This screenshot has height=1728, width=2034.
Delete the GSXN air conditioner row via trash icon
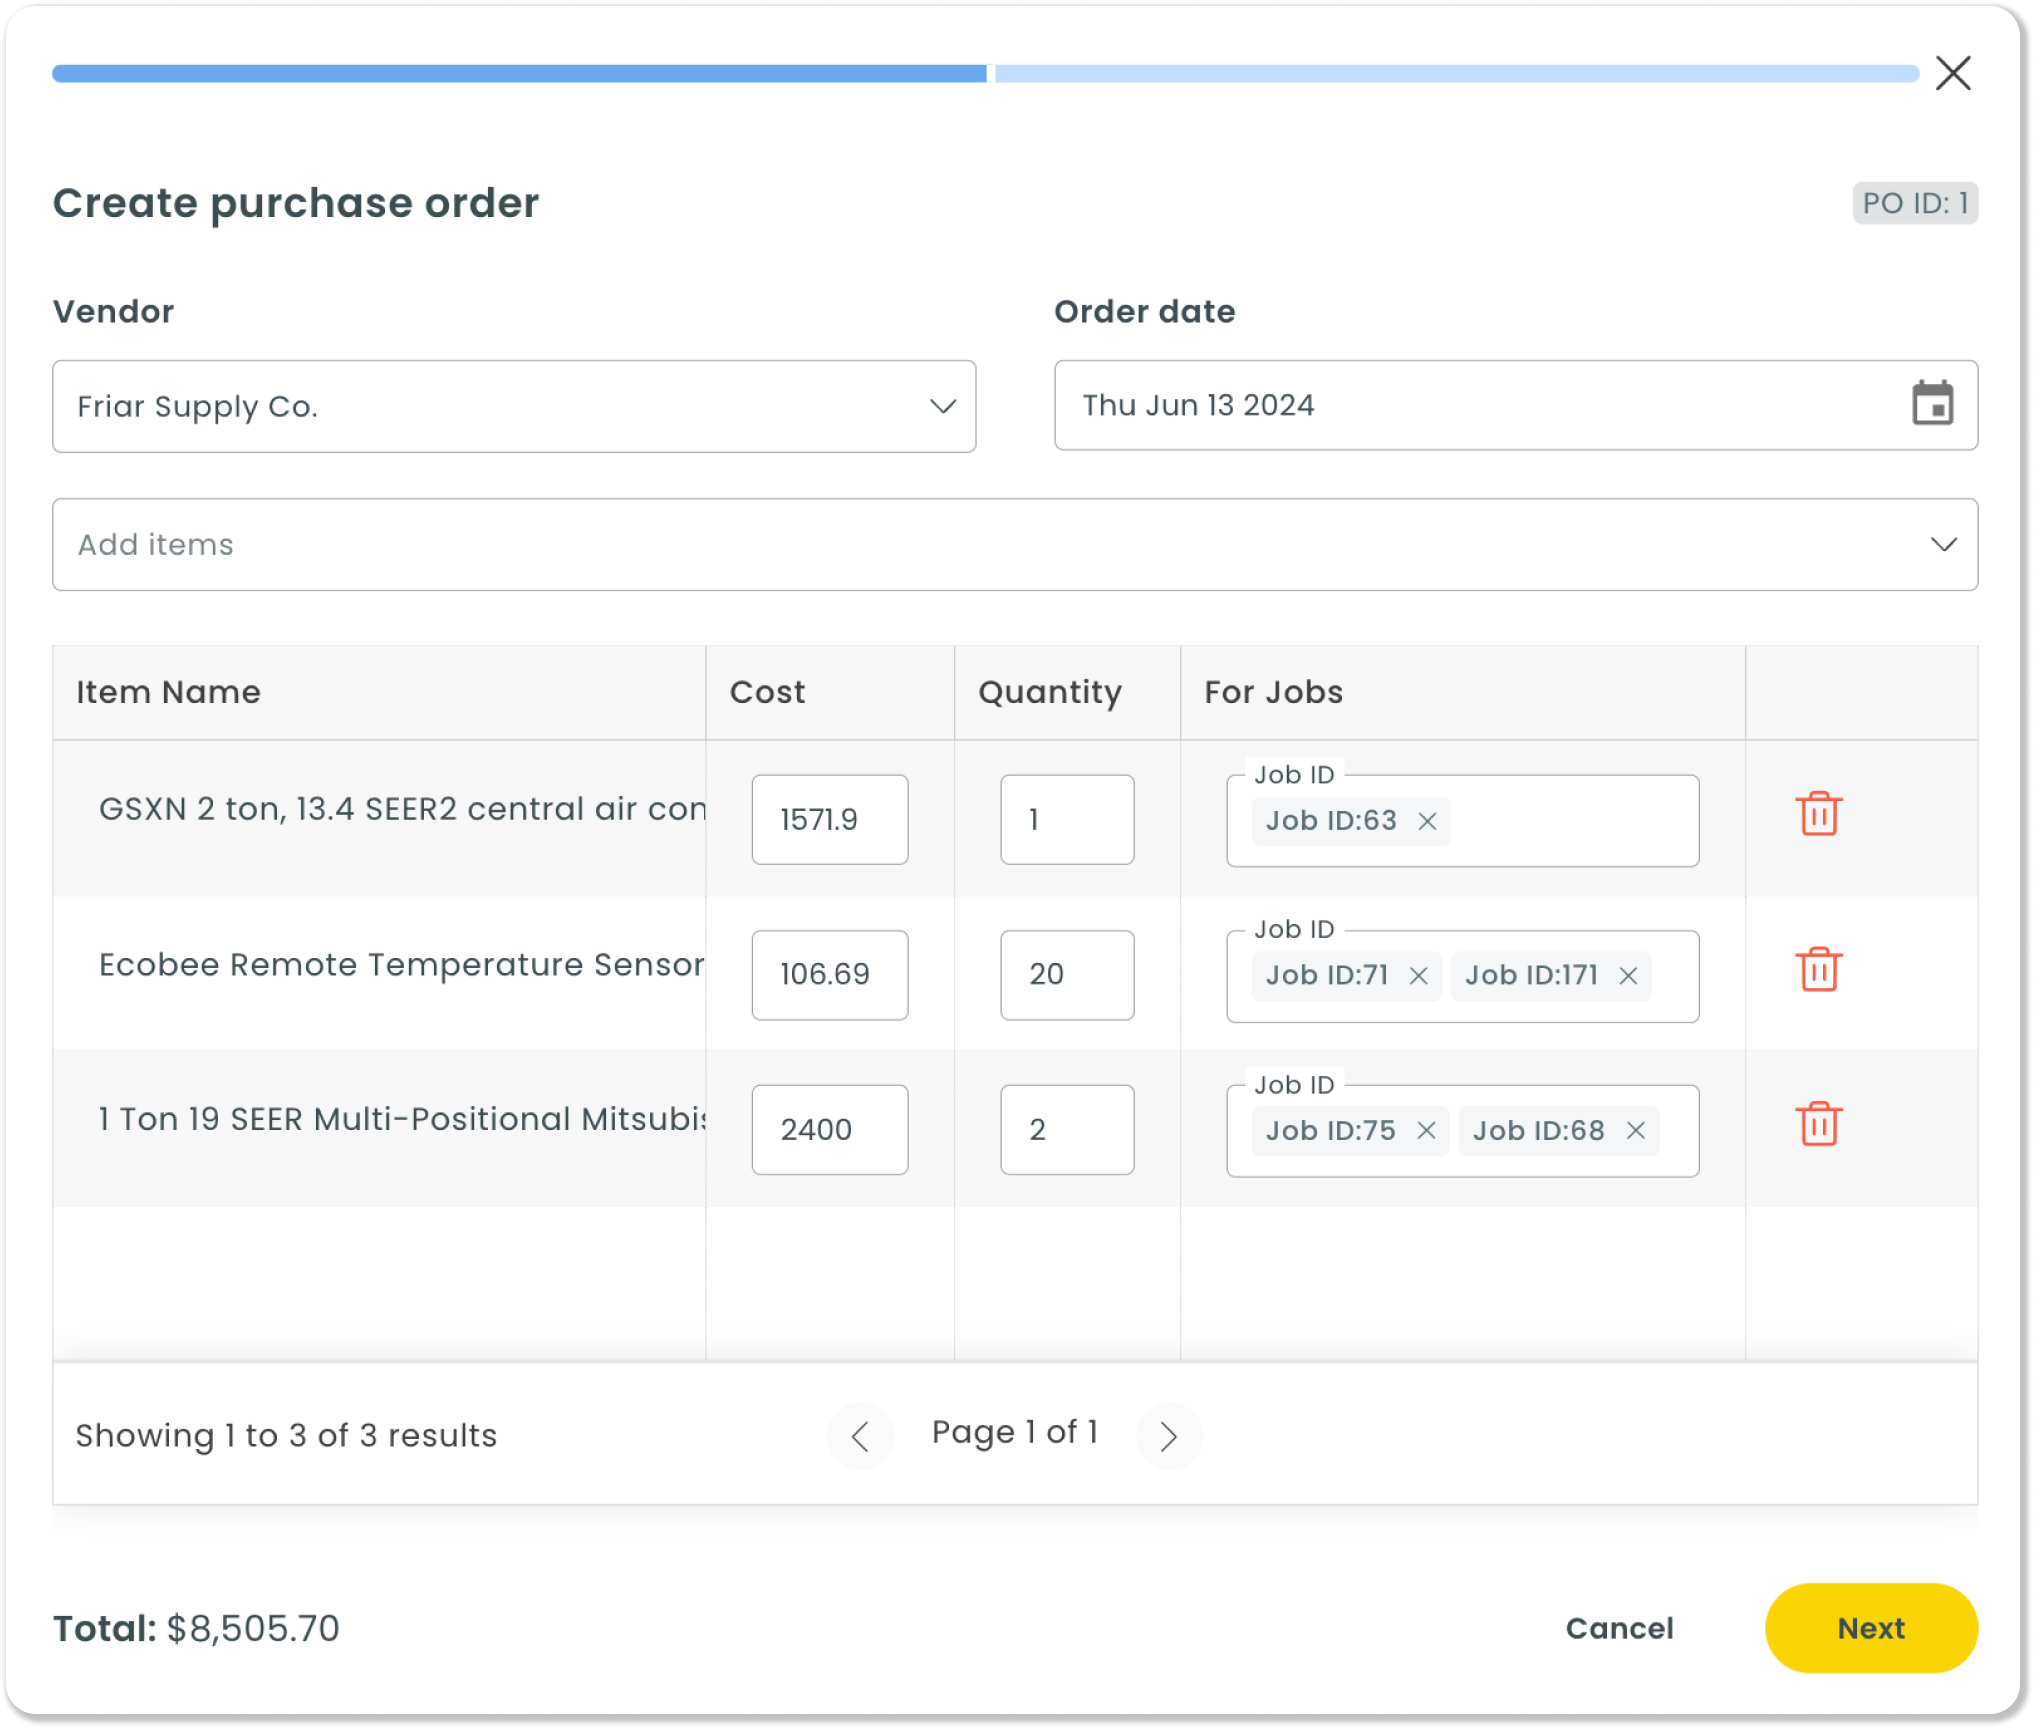tap(1818, 816)
